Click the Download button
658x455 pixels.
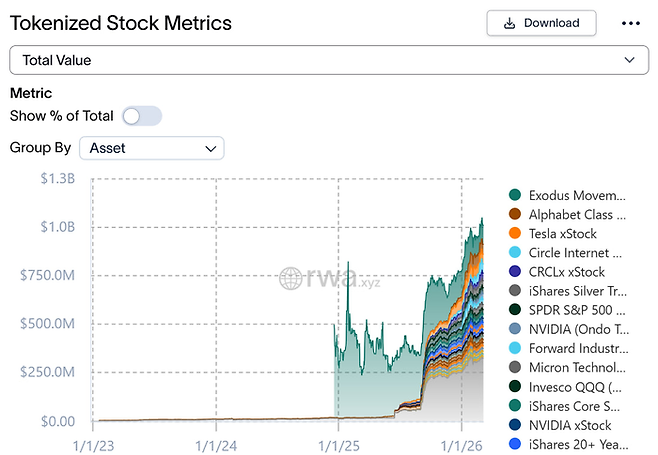[541, 23]
